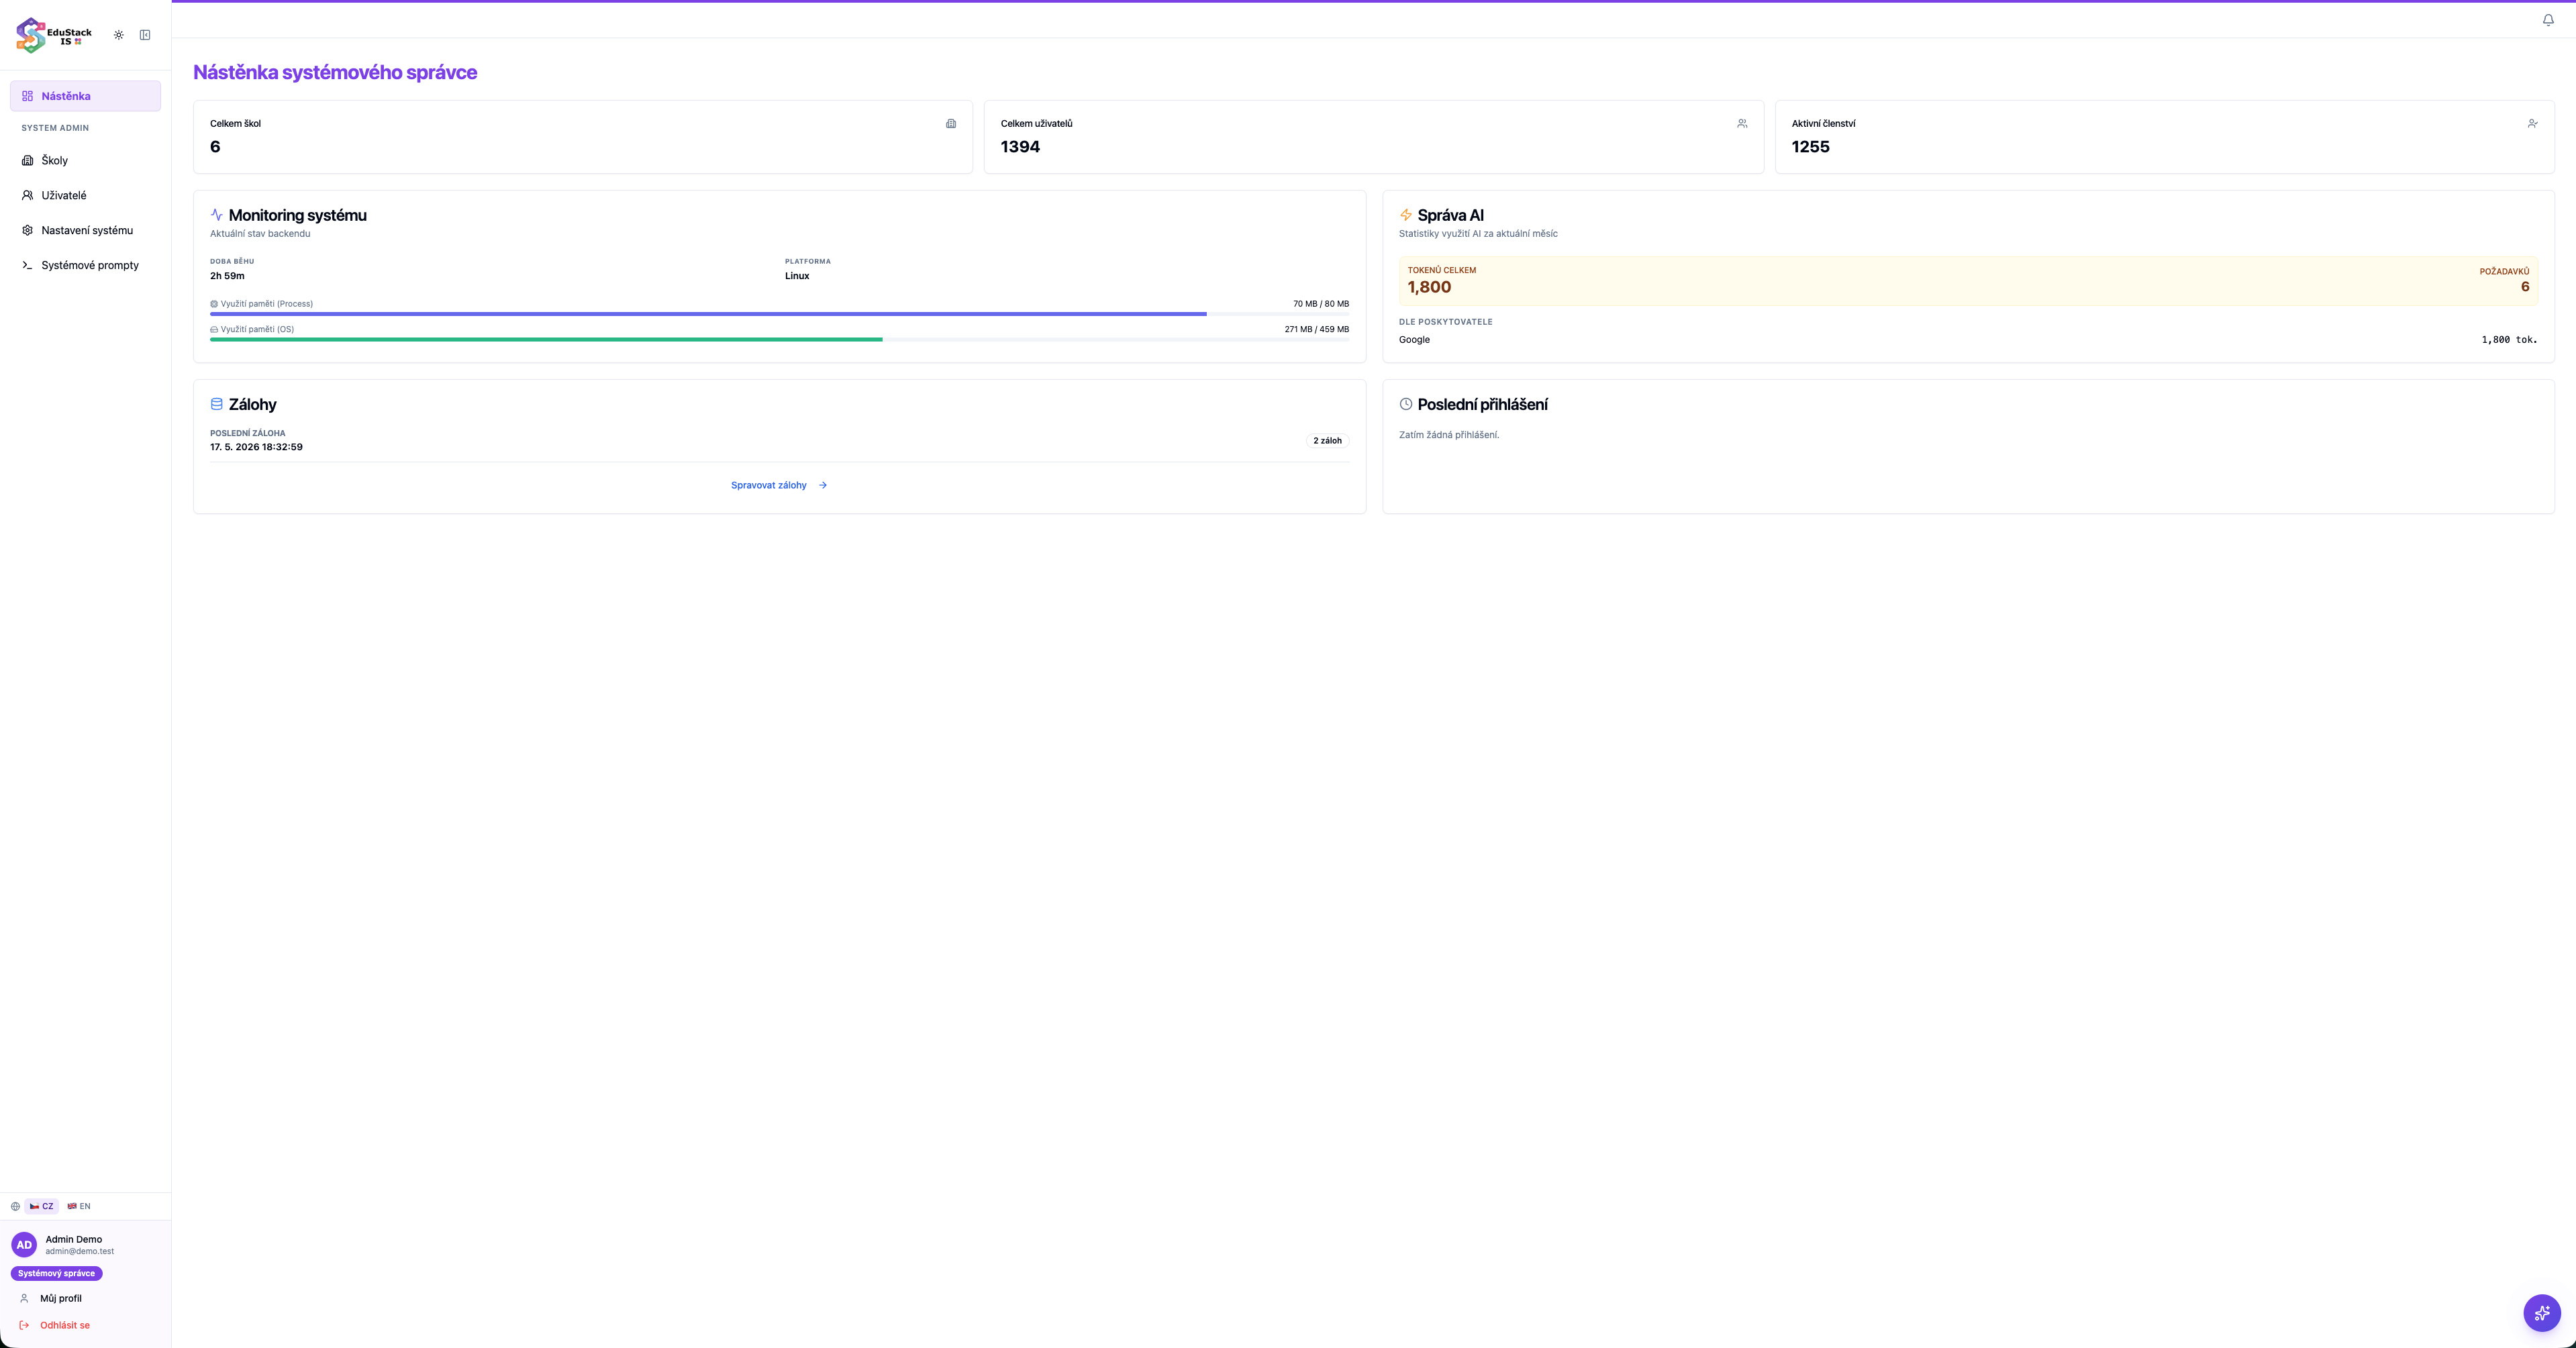Click the Process memory usage progress bar
Screen dimensions: 2576x1348
[x=779, y=314]
